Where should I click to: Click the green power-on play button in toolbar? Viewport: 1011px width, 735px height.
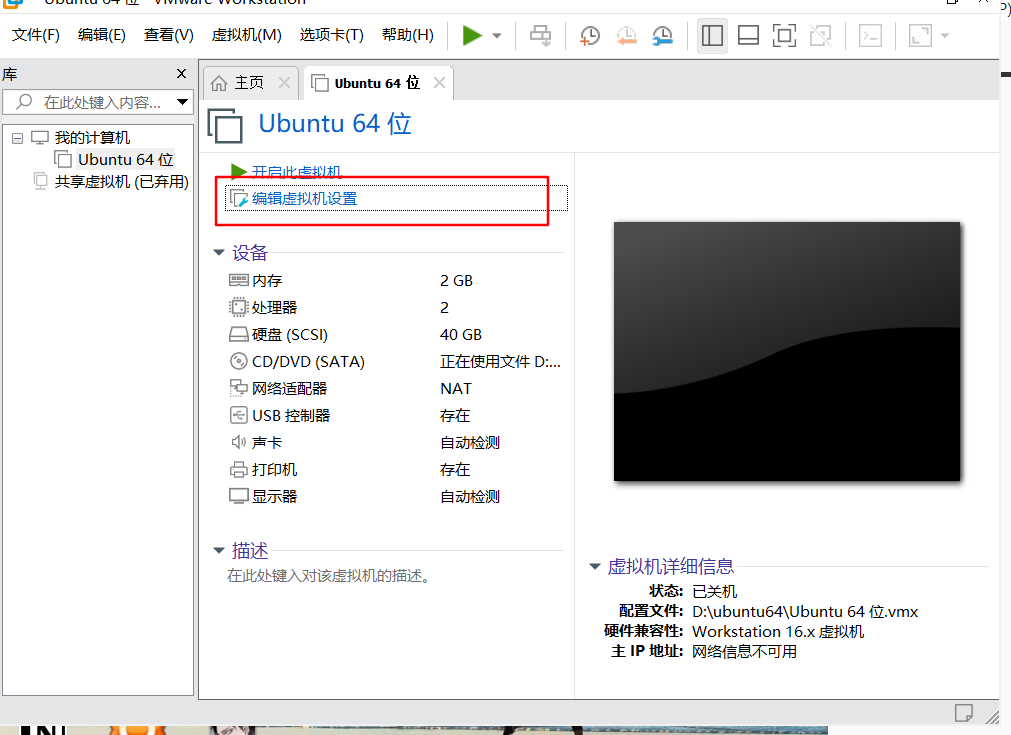point(472,35)
